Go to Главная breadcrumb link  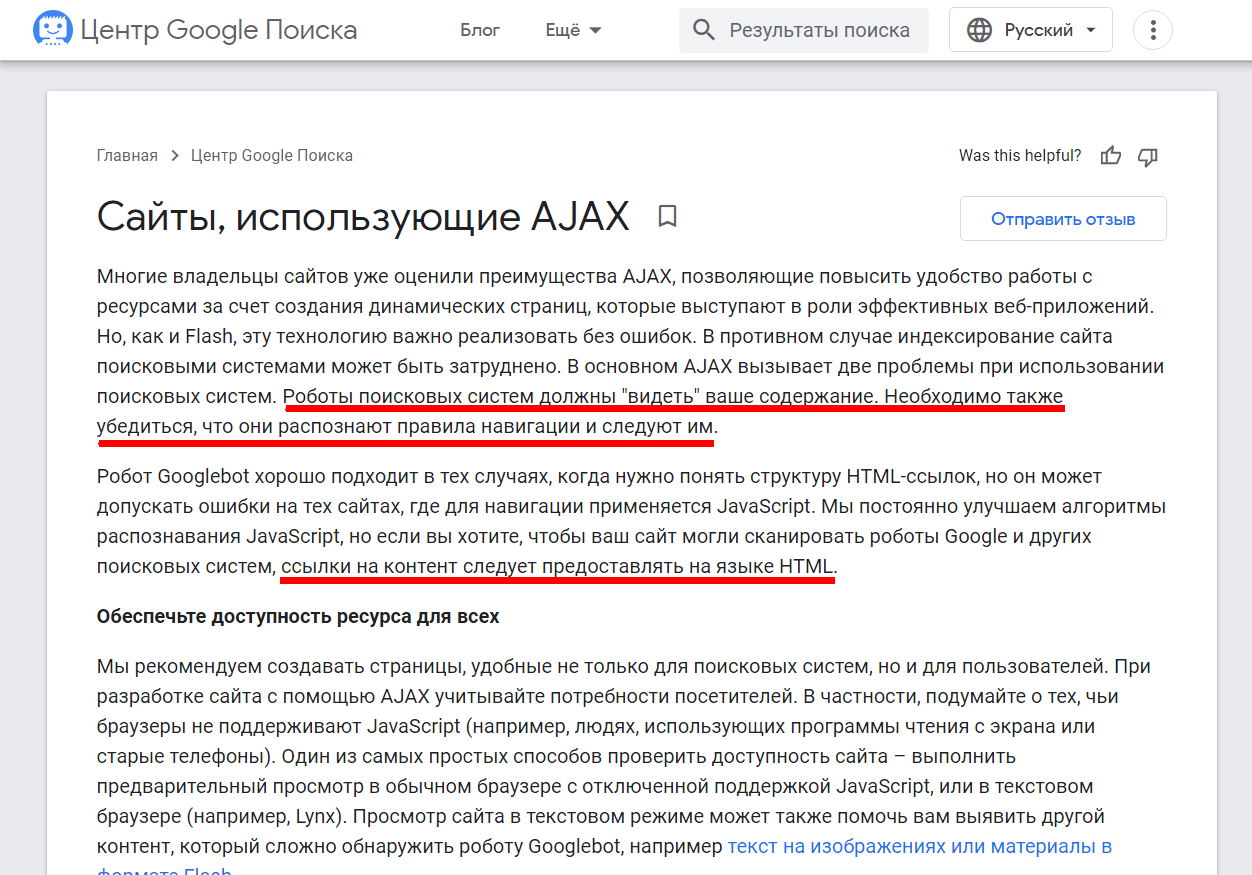click(x=127, y=156)
